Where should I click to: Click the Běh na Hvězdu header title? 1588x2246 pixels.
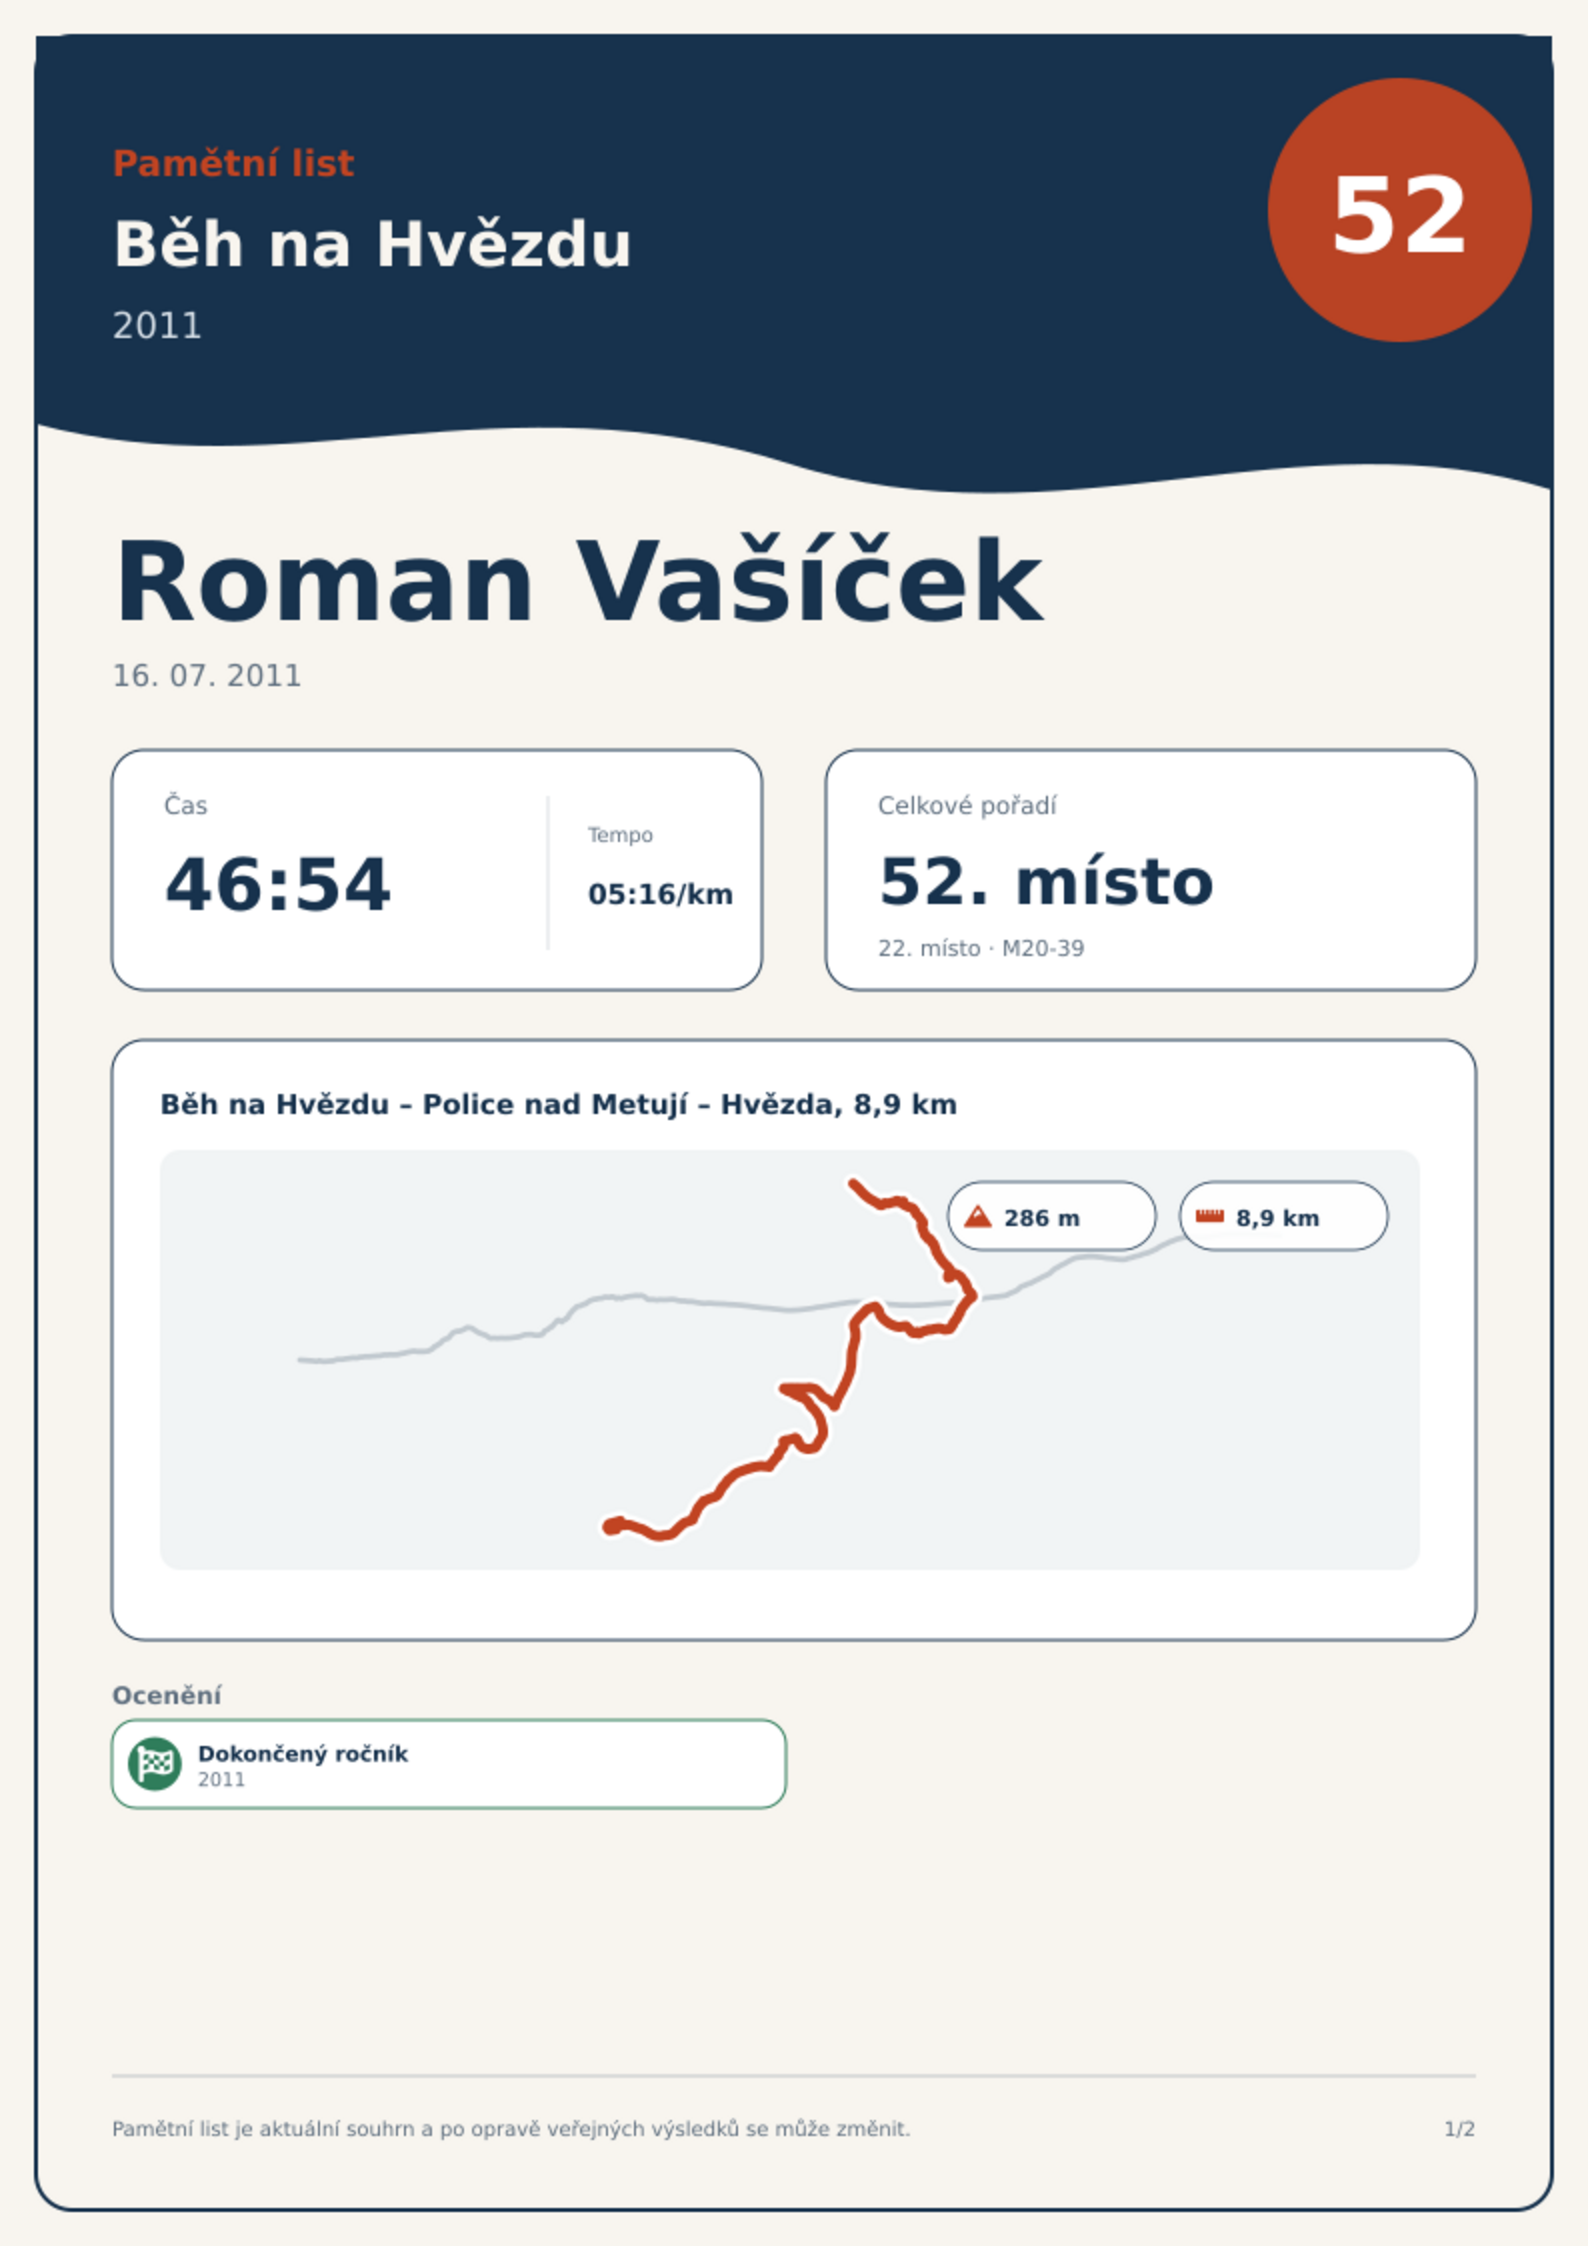pyautogui.click(x=372, y=244)
